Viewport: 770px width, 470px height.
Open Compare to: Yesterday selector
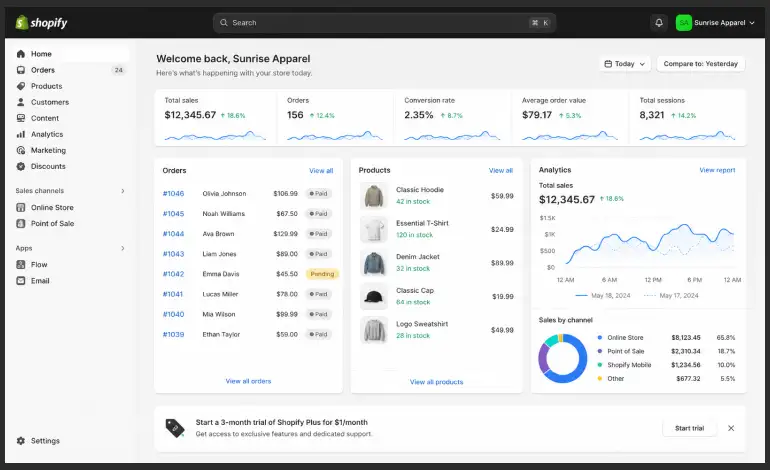[701, 64]
